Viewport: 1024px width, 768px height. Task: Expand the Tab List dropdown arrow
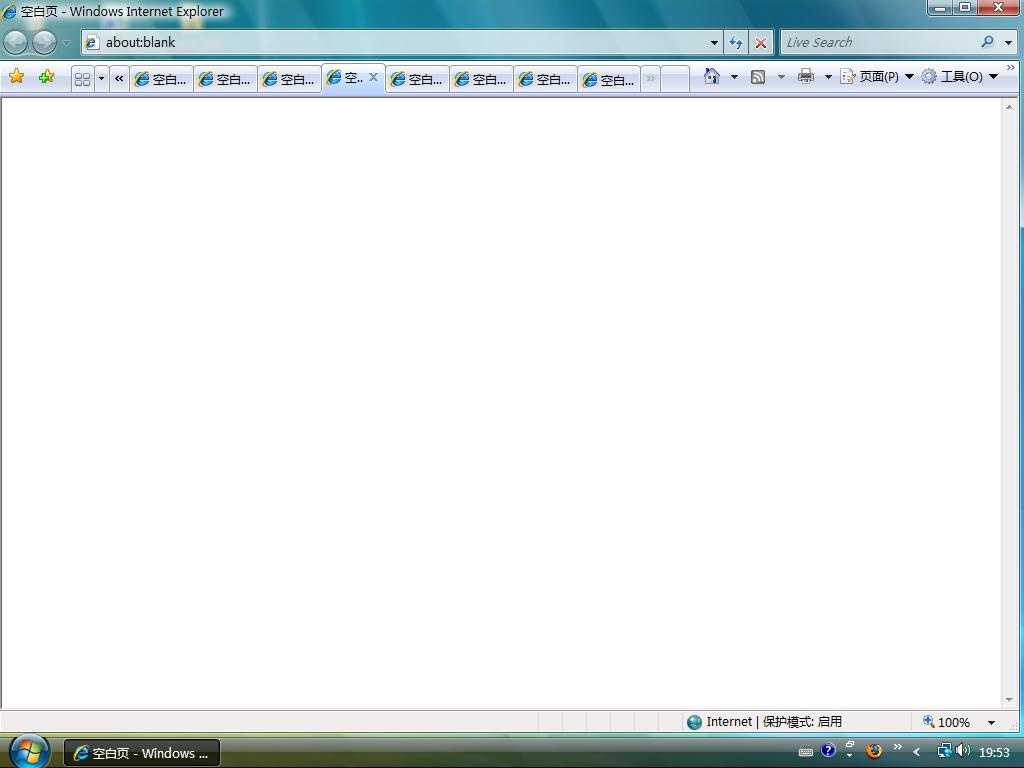tap(101, 78)
